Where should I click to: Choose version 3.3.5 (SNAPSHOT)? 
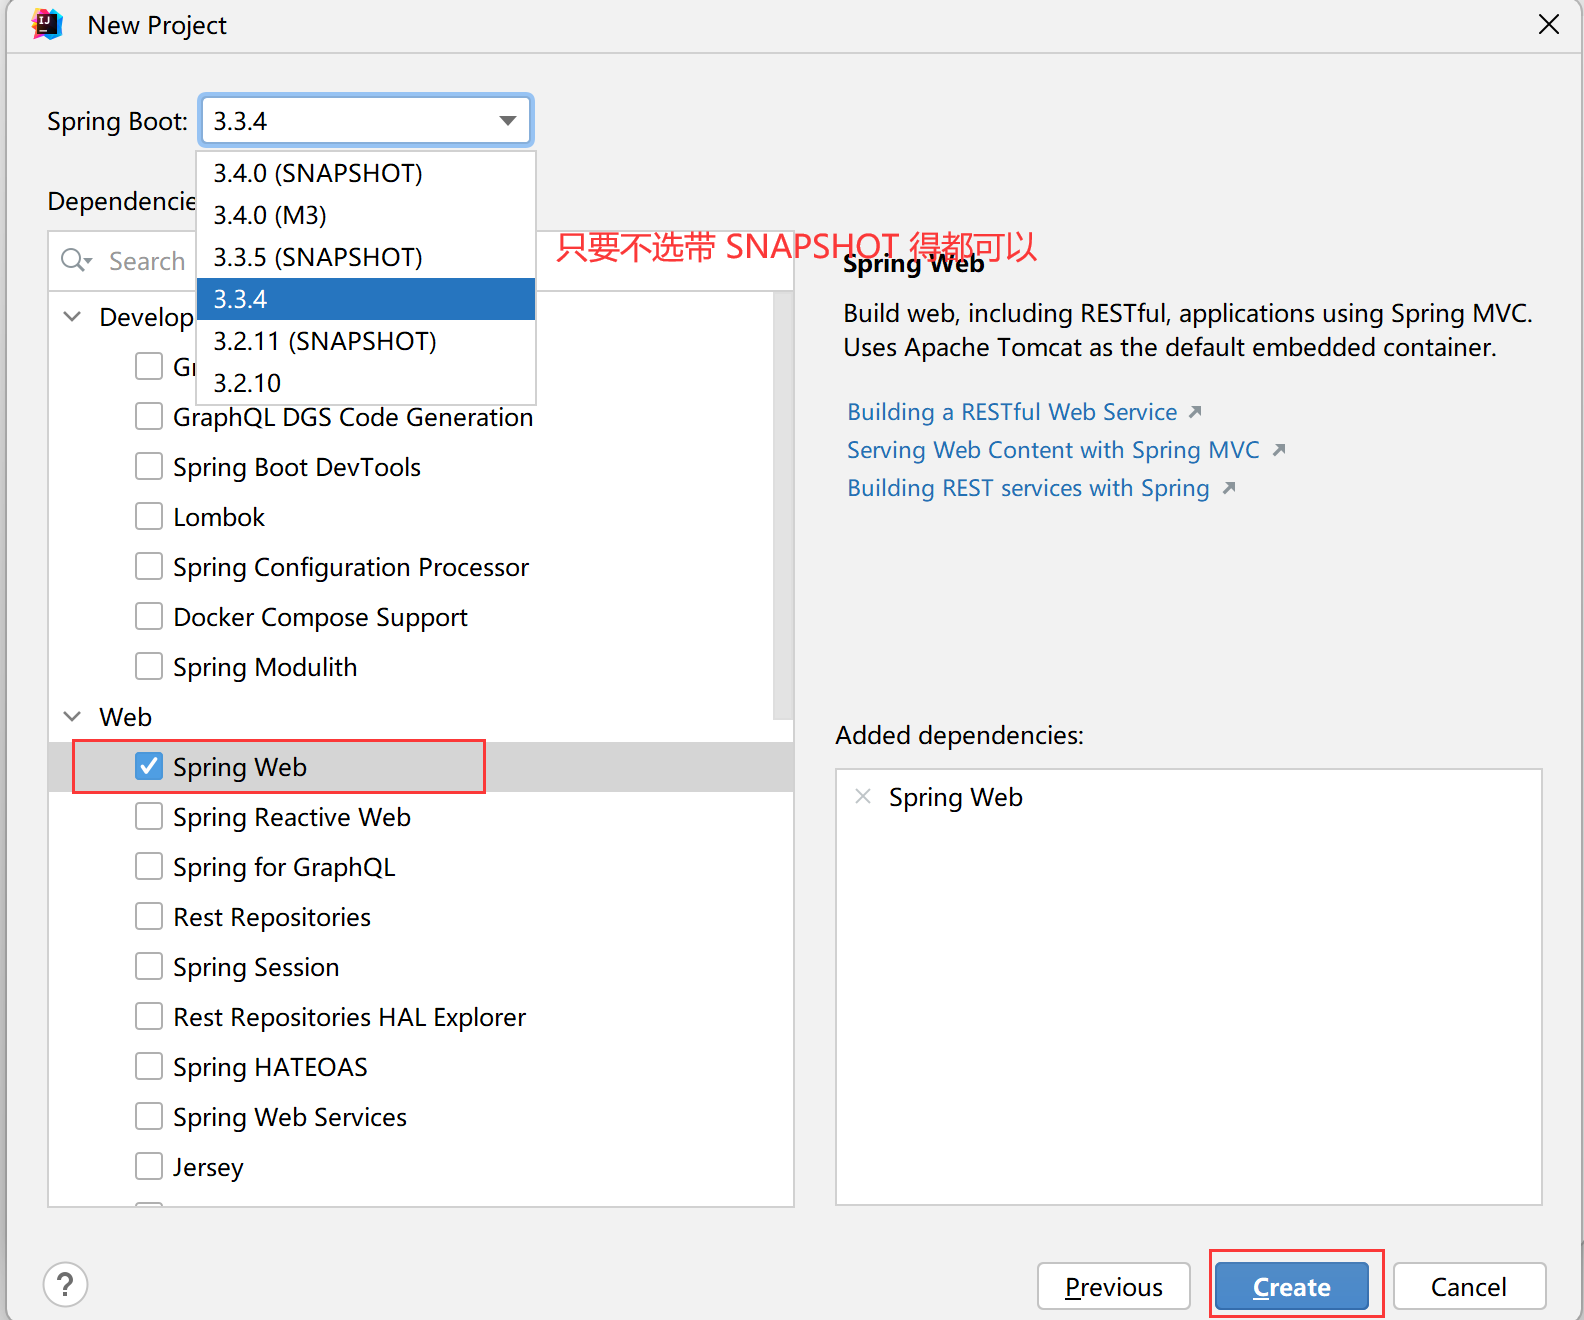pos(366,257)
